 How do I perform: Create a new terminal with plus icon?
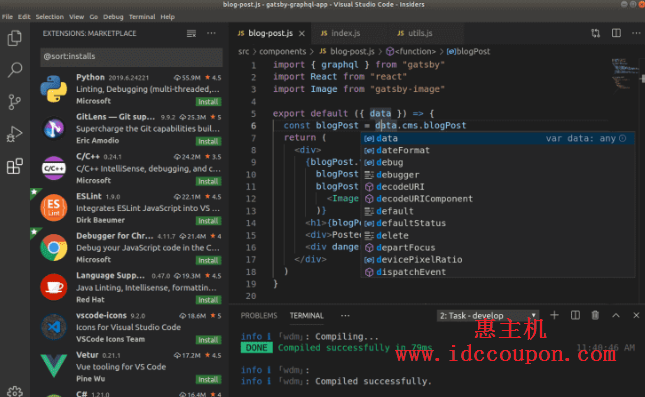(555, 316)
